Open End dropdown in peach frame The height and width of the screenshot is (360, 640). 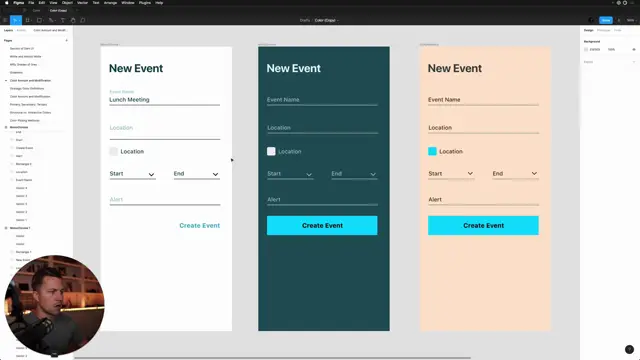[515, 174]
